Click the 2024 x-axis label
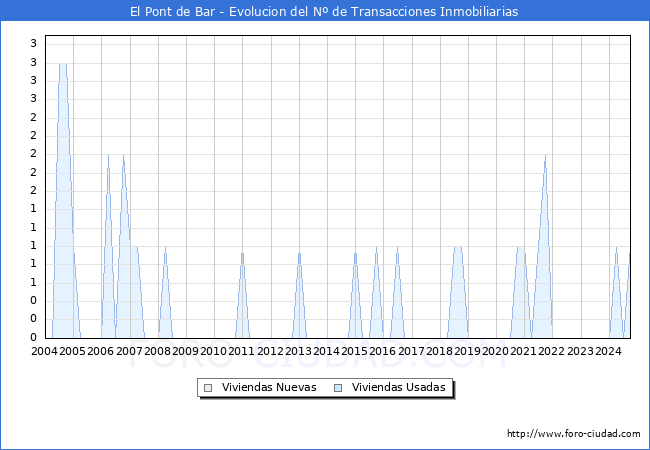Screen dimensions: 650x450 (x=608, y=351)
